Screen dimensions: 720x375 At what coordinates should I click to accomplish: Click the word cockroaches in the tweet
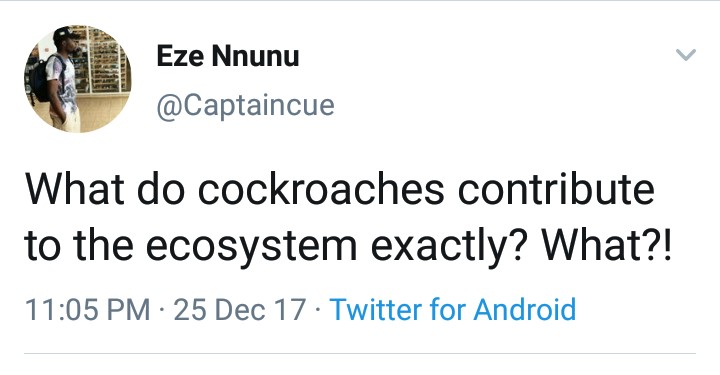click(x=321, y=189)
